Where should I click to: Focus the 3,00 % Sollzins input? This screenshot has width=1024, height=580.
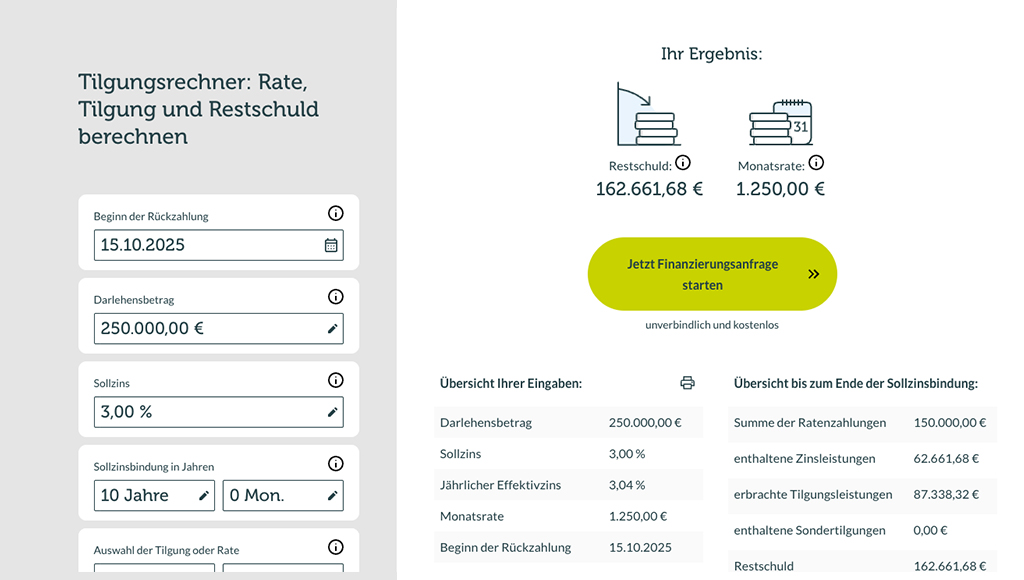tap(205, 412)
